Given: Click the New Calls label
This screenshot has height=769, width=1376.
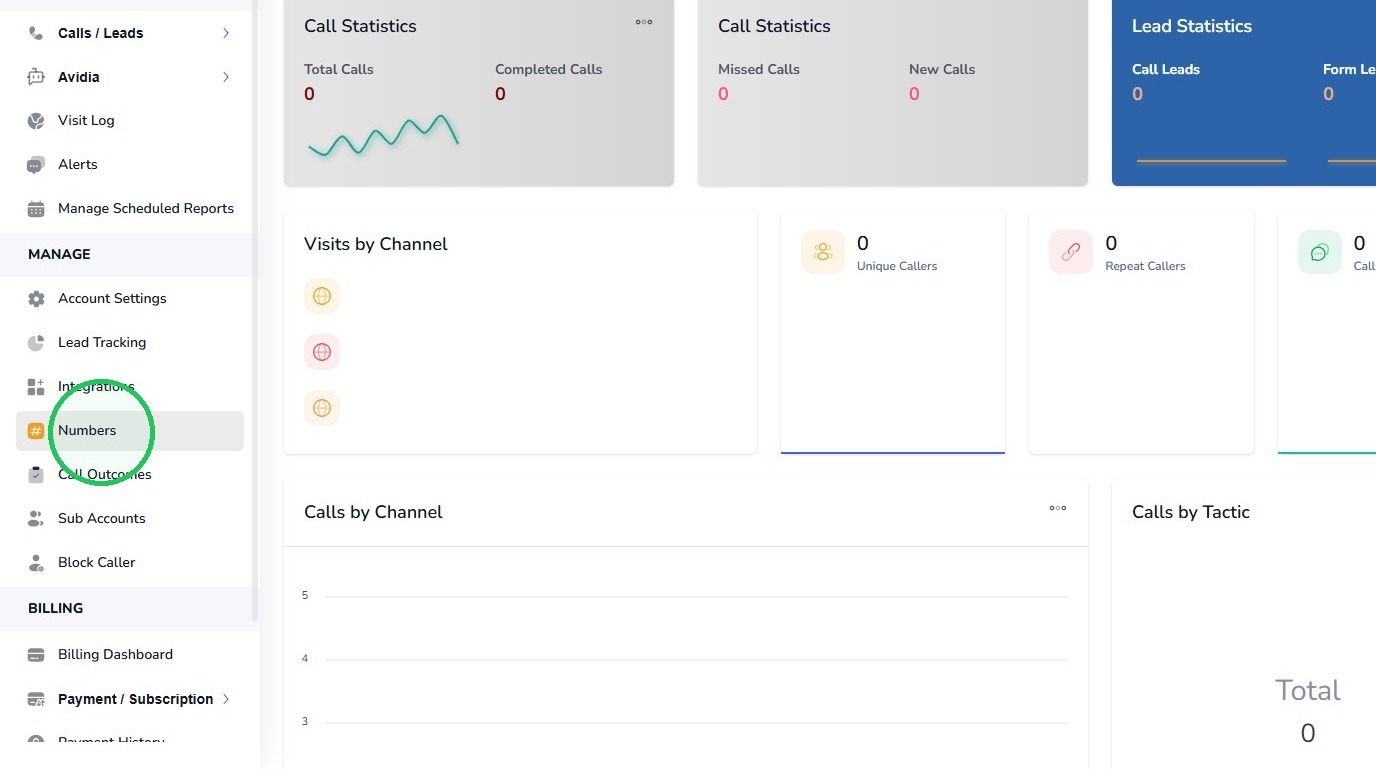Looking at the screenshot, I should pyautogui.click(x=942, y=69).
